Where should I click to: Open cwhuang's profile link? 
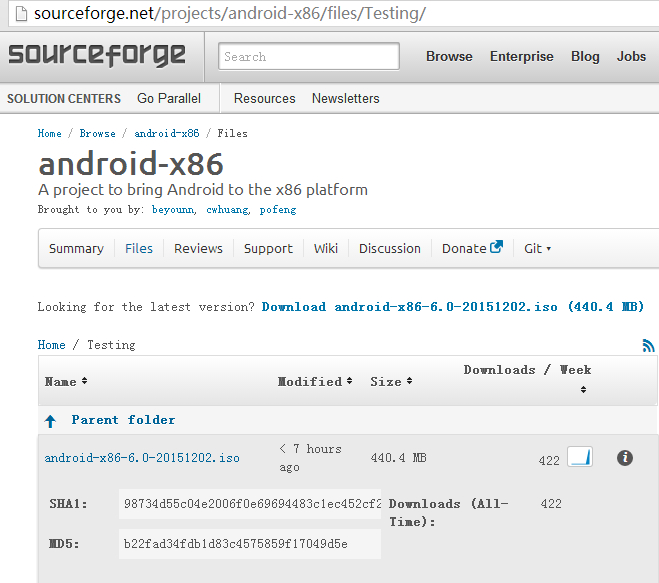(x=227, y=210)
